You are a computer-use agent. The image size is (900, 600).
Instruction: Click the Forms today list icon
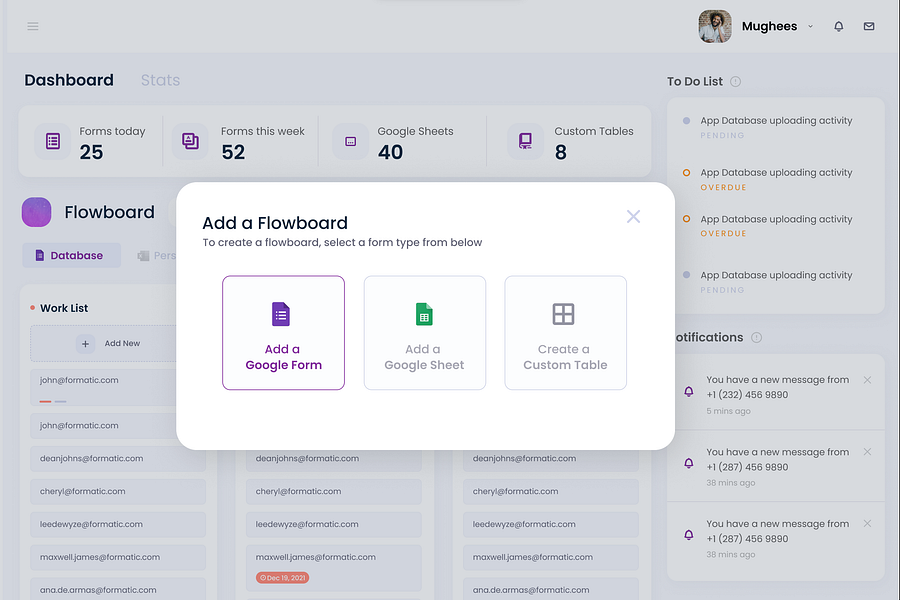point(53,141)
